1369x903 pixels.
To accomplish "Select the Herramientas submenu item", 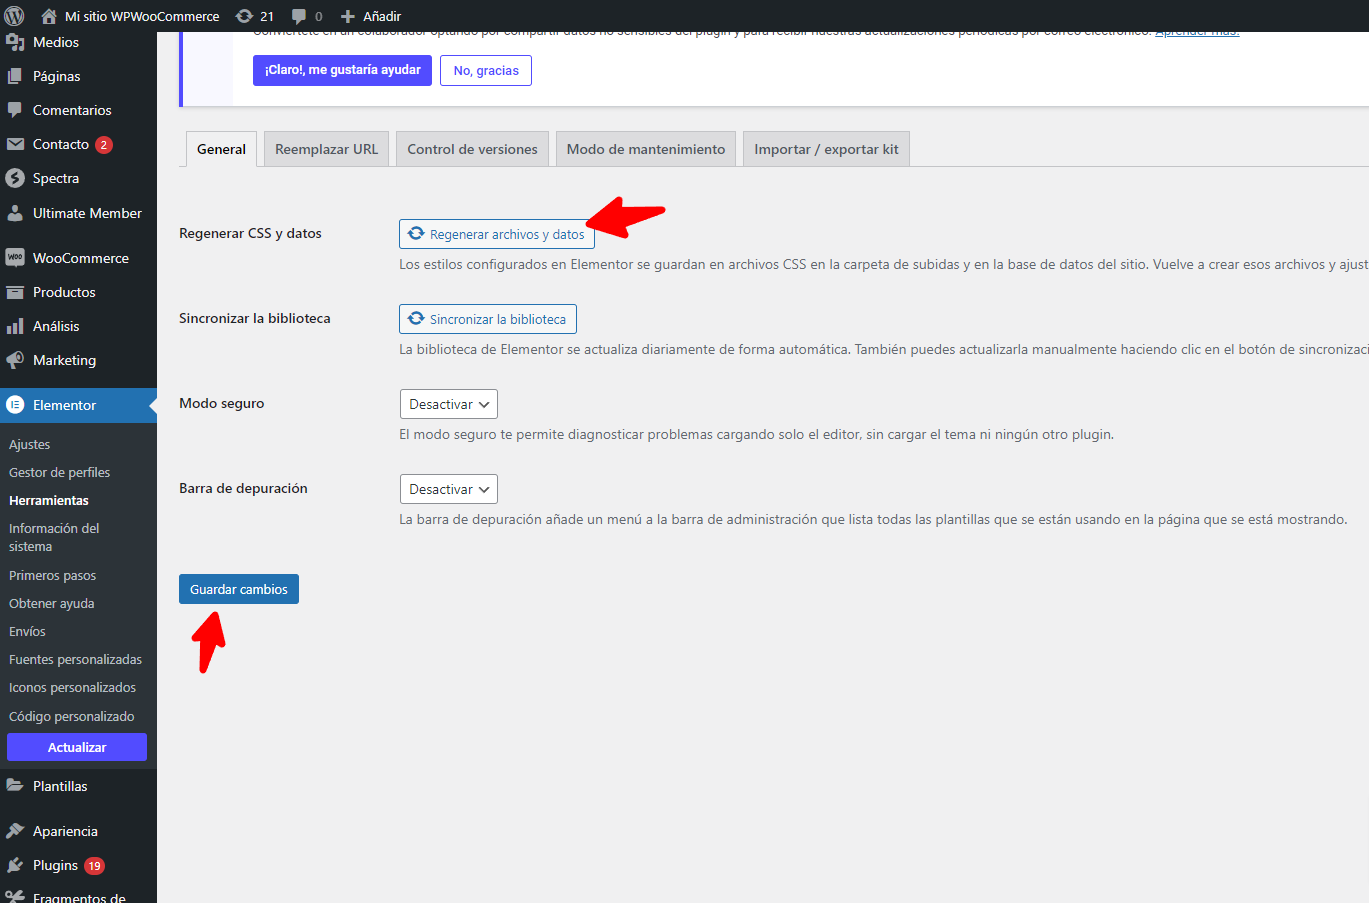I will (48, 500).
